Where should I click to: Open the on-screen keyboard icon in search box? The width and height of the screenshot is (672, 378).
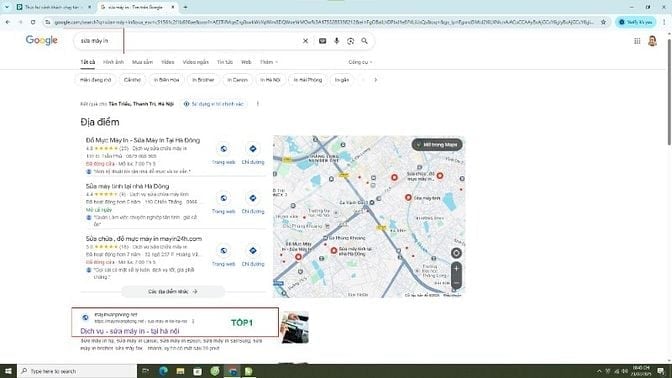click(x=322, y=41)
